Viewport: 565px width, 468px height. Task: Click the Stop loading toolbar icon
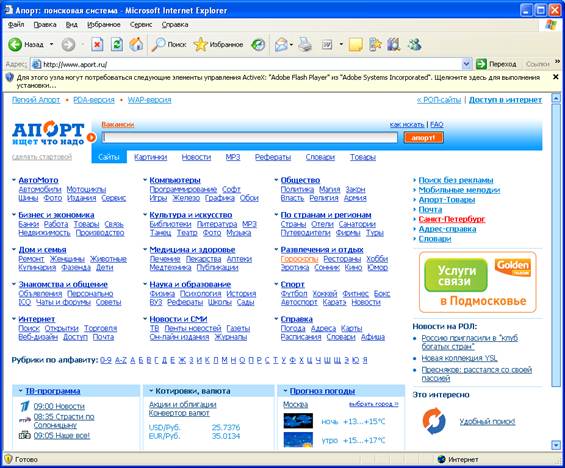point(97,45)
